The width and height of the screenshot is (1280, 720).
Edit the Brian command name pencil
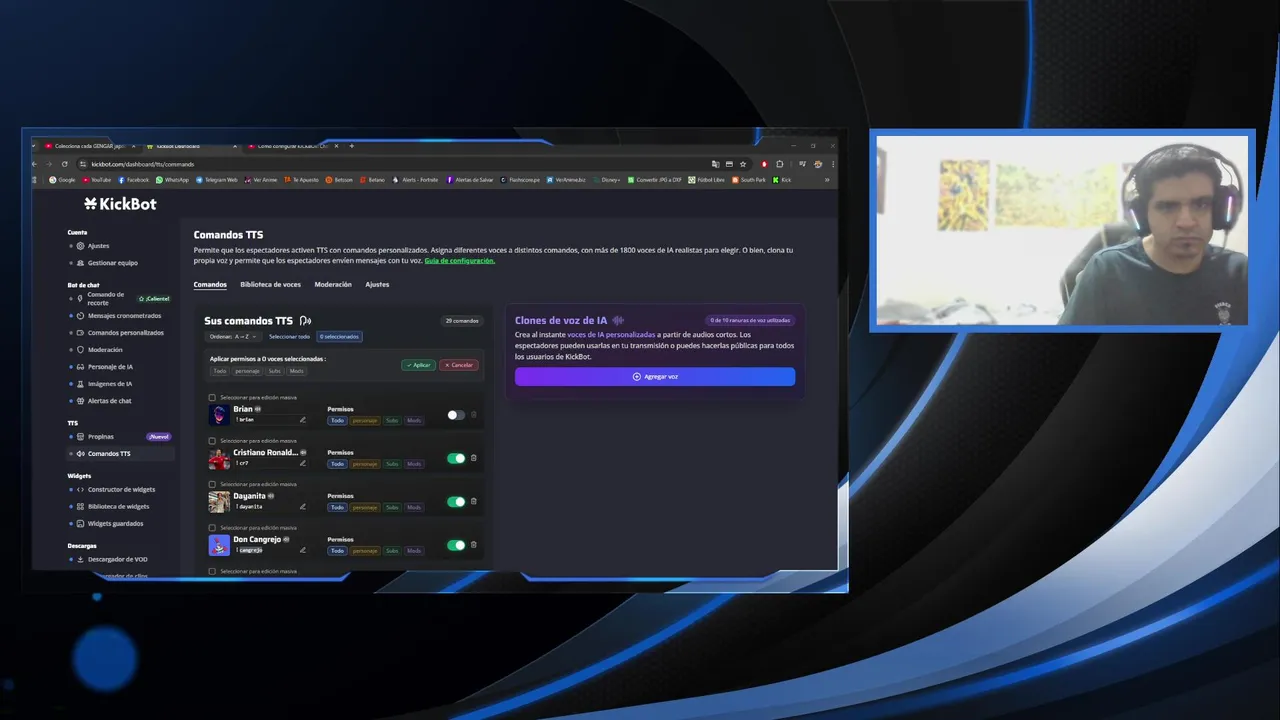pos(303,420)
